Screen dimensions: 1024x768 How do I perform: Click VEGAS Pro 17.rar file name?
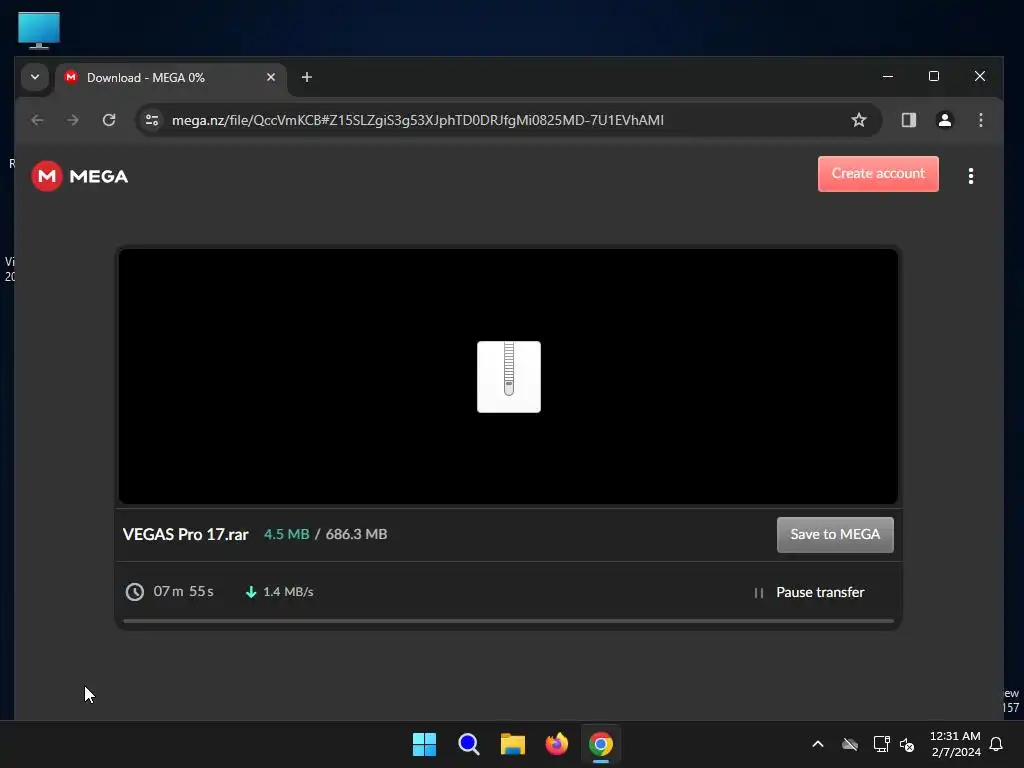pos(185,534)
